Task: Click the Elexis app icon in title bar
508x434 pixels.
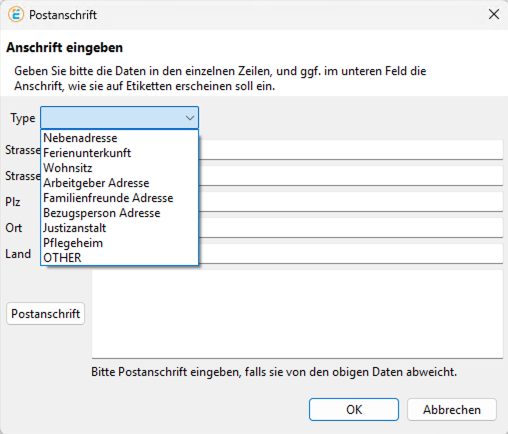Action: pos(16,15)
